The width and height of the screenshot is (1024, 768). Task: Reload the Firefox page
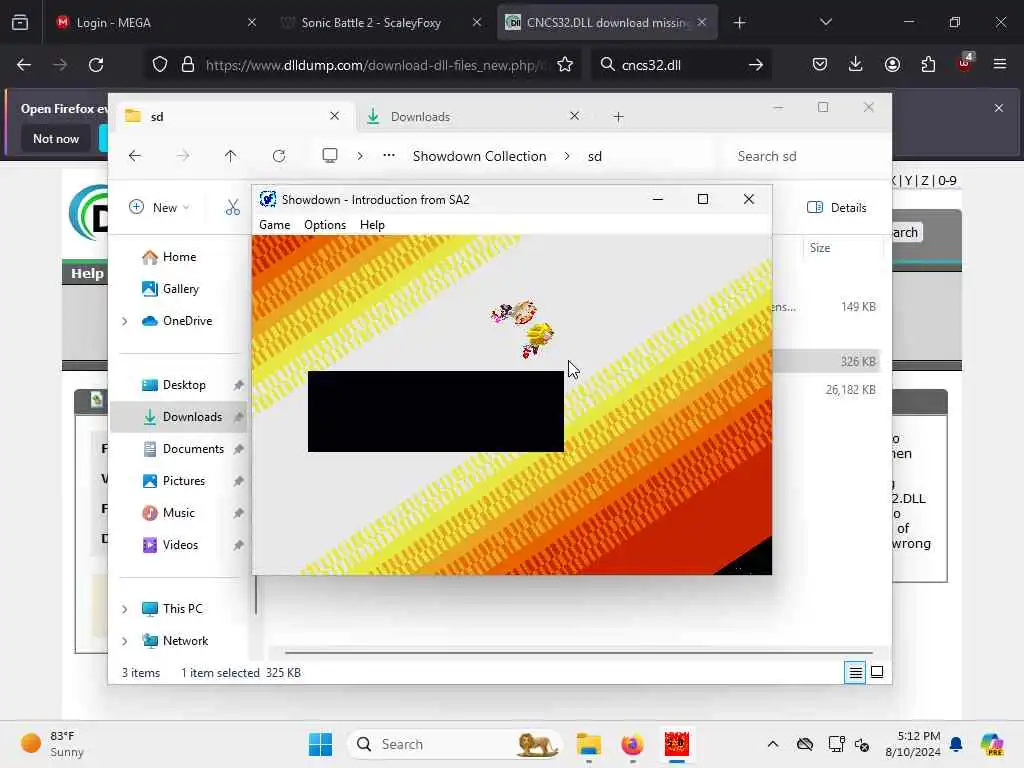coord(96,65)
